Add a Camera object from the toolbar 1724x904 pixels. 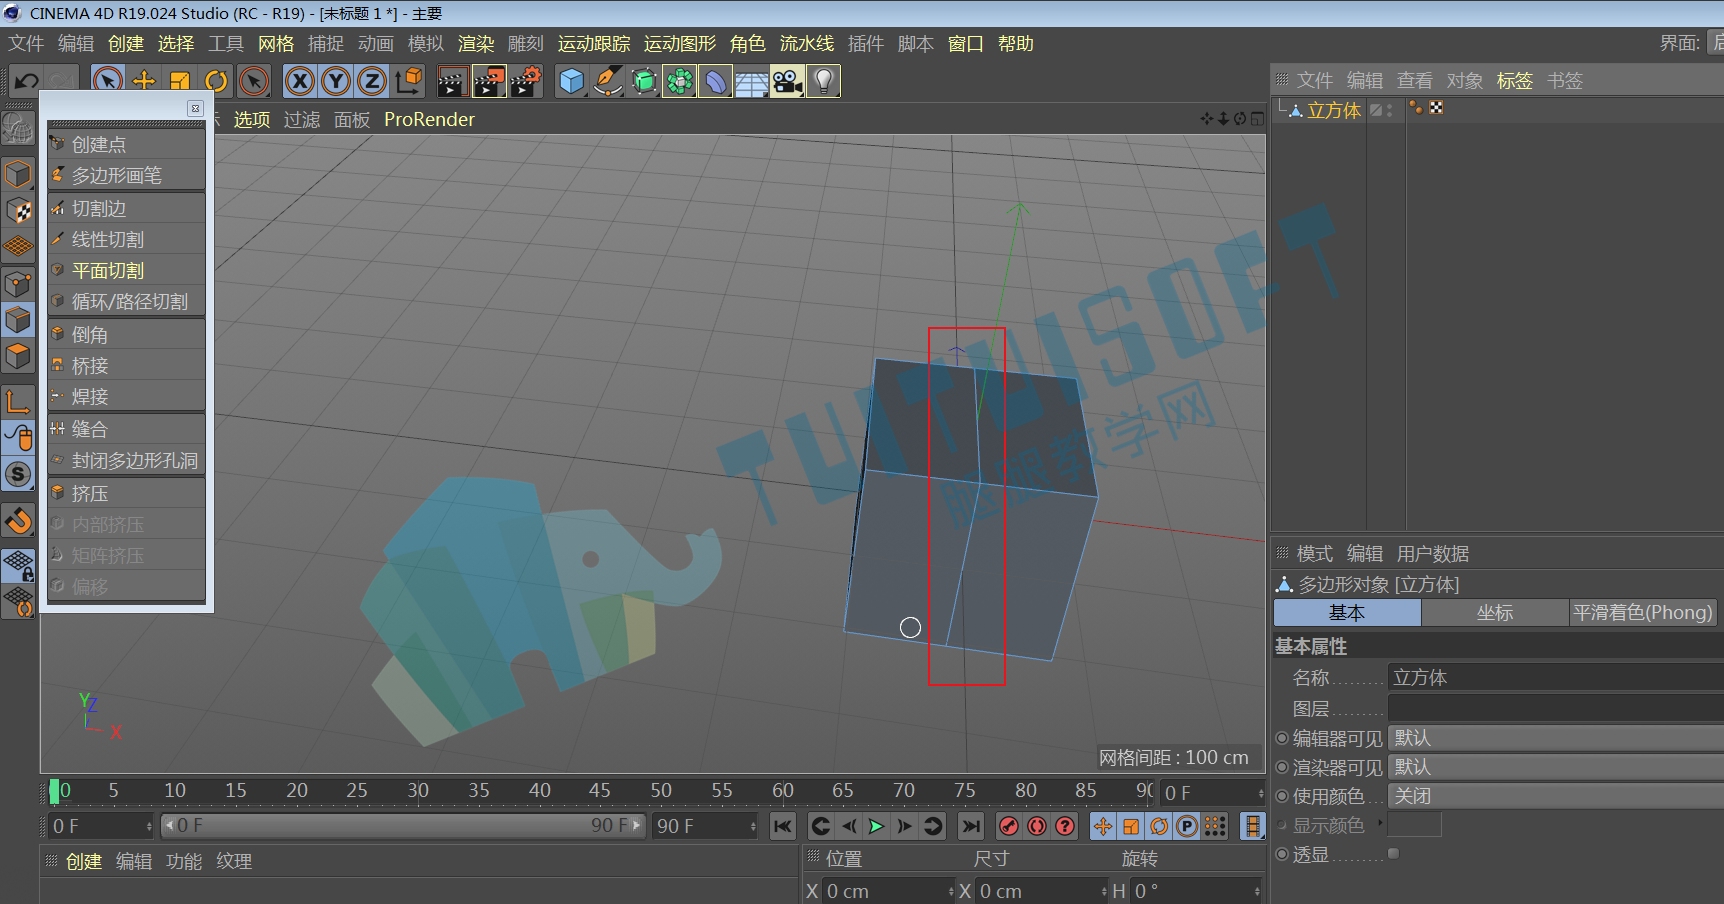pos(787,81)
